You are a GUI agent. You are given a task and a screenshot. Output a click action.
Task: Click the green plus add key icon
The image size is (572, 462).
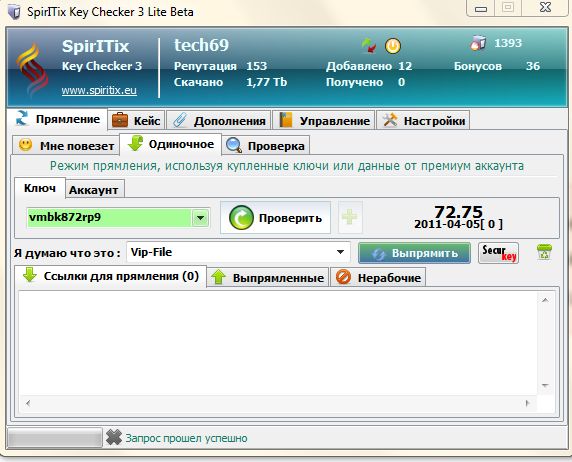349,217
